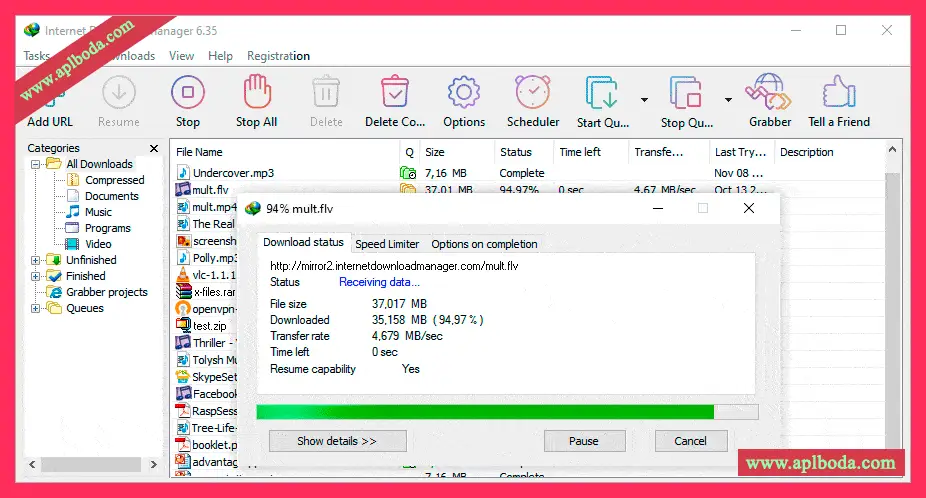The image size is (926, 498).
Task: Click the Stop All hand icon
Action: tap(256, 93)
